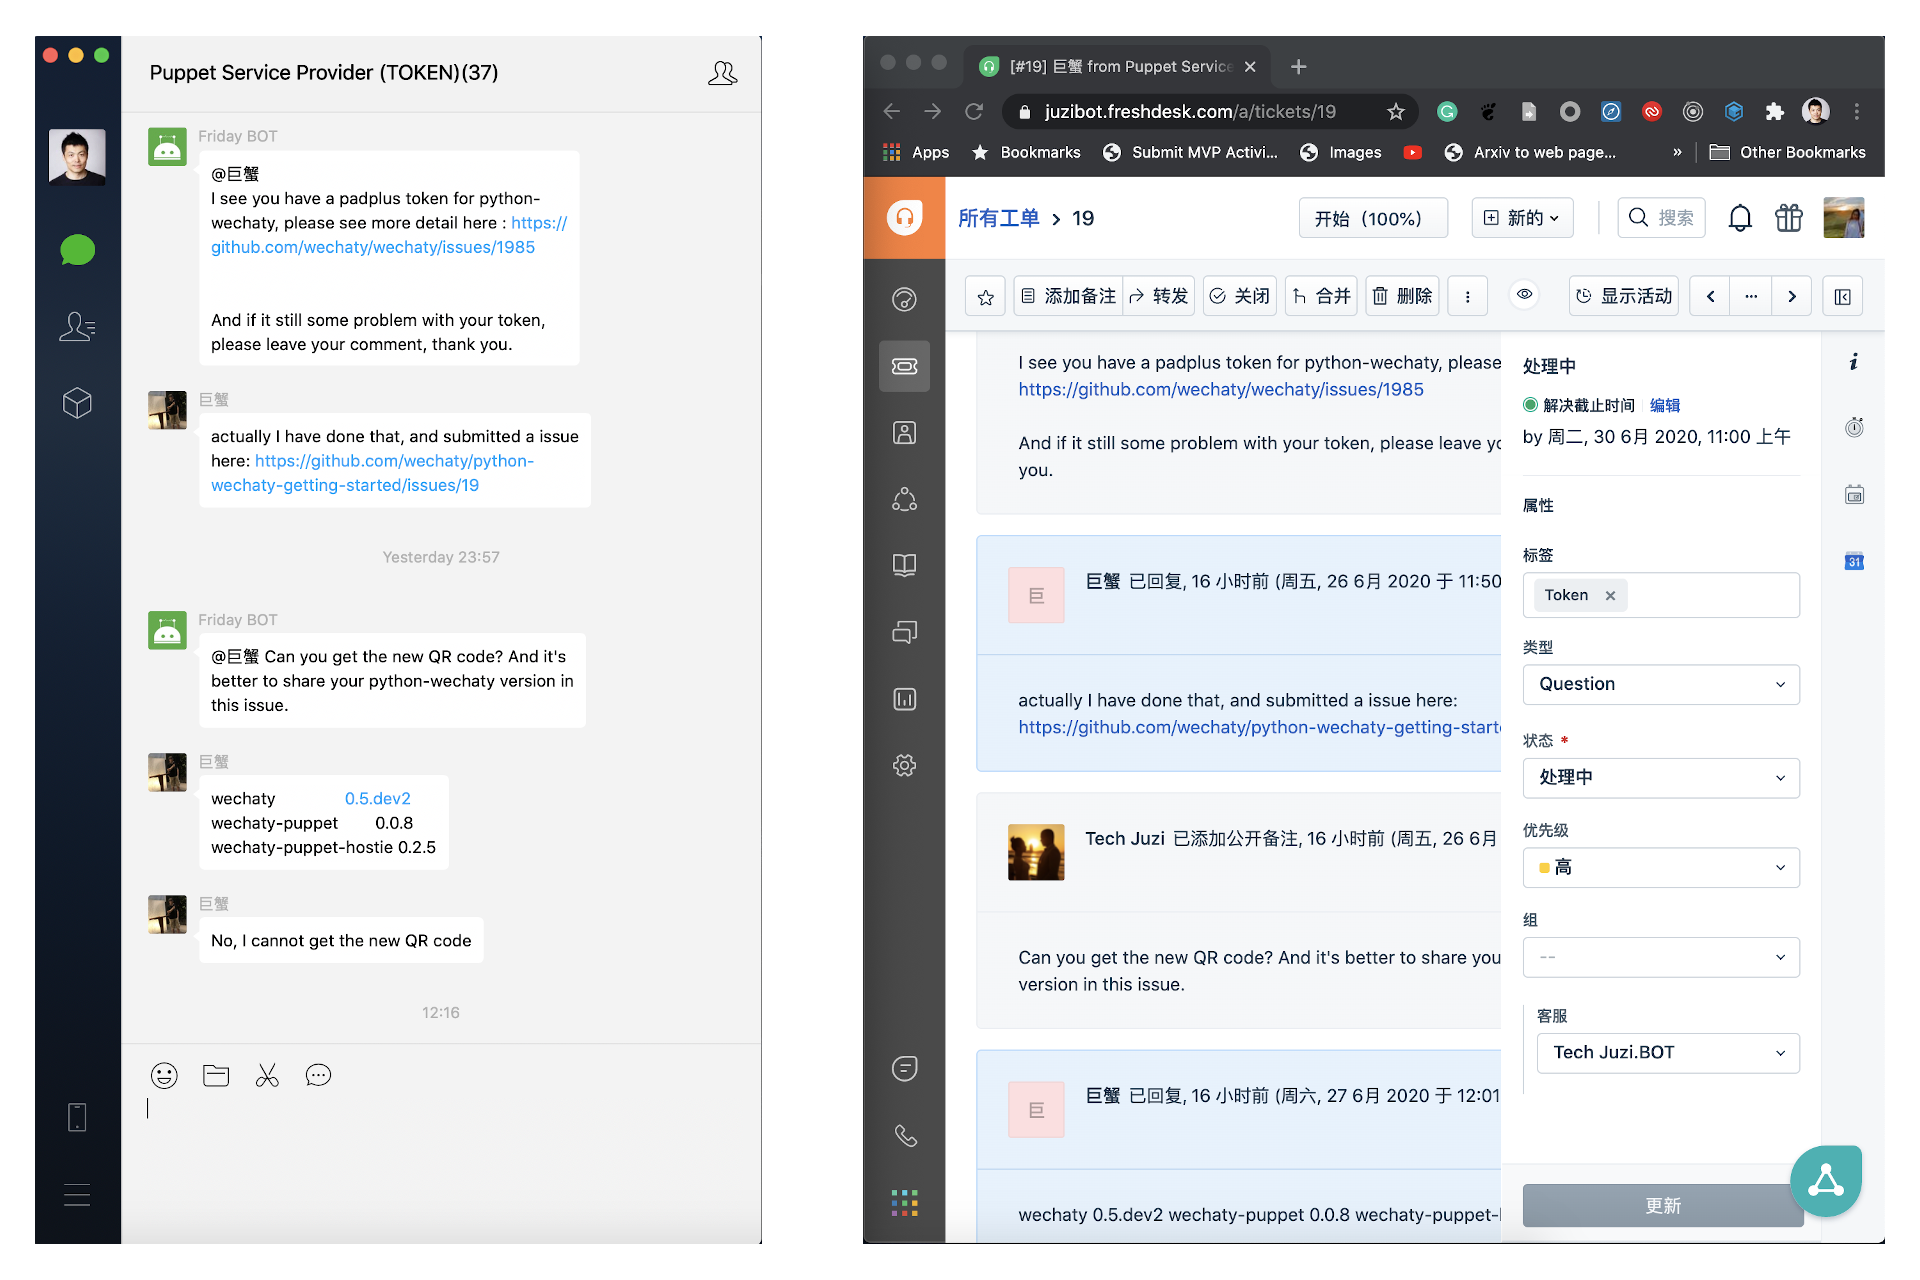Click the 添加备注 add note button

(1068, 296)
